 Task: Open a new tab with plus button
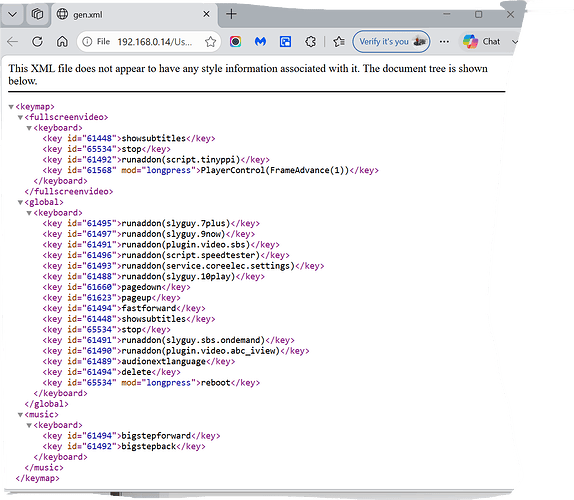coord(231,14)
